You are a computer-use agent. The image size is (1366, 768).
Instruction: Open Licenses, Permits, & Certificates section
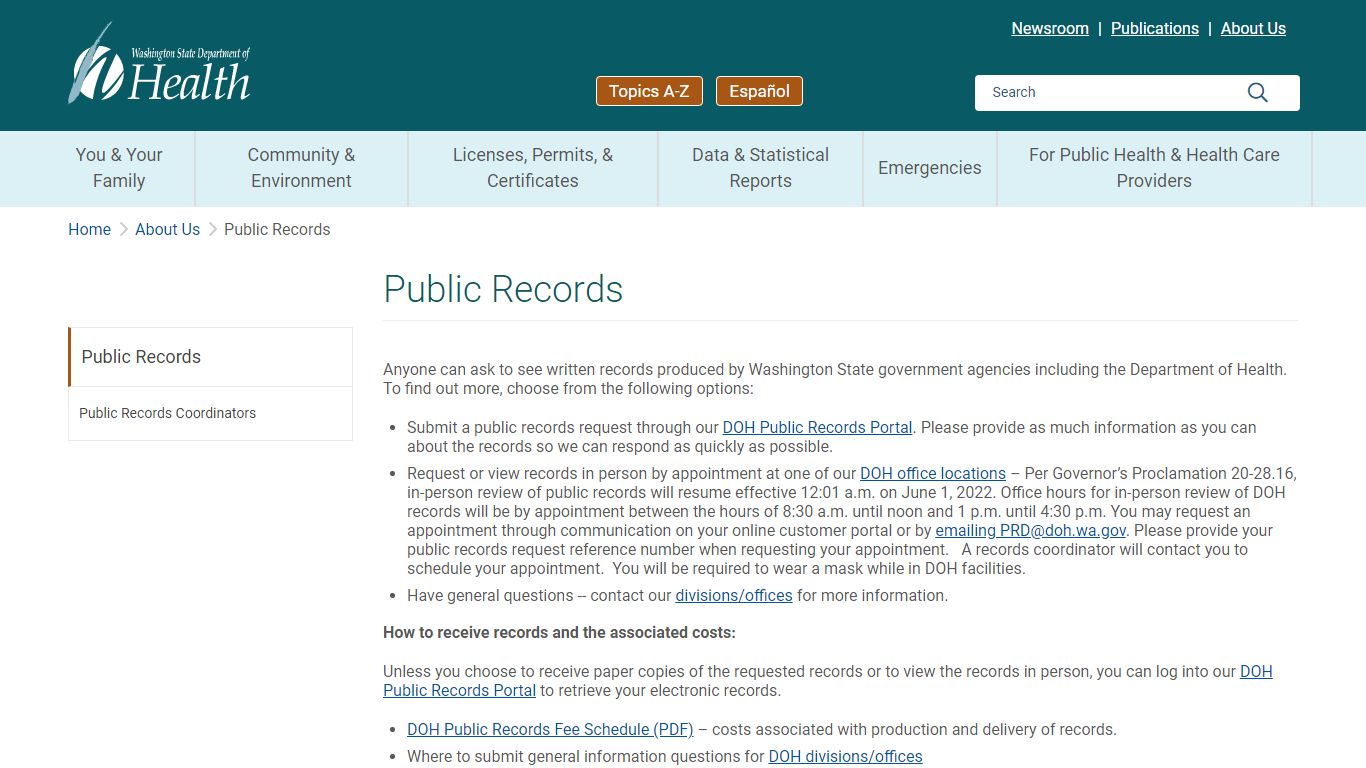(532, 168)
